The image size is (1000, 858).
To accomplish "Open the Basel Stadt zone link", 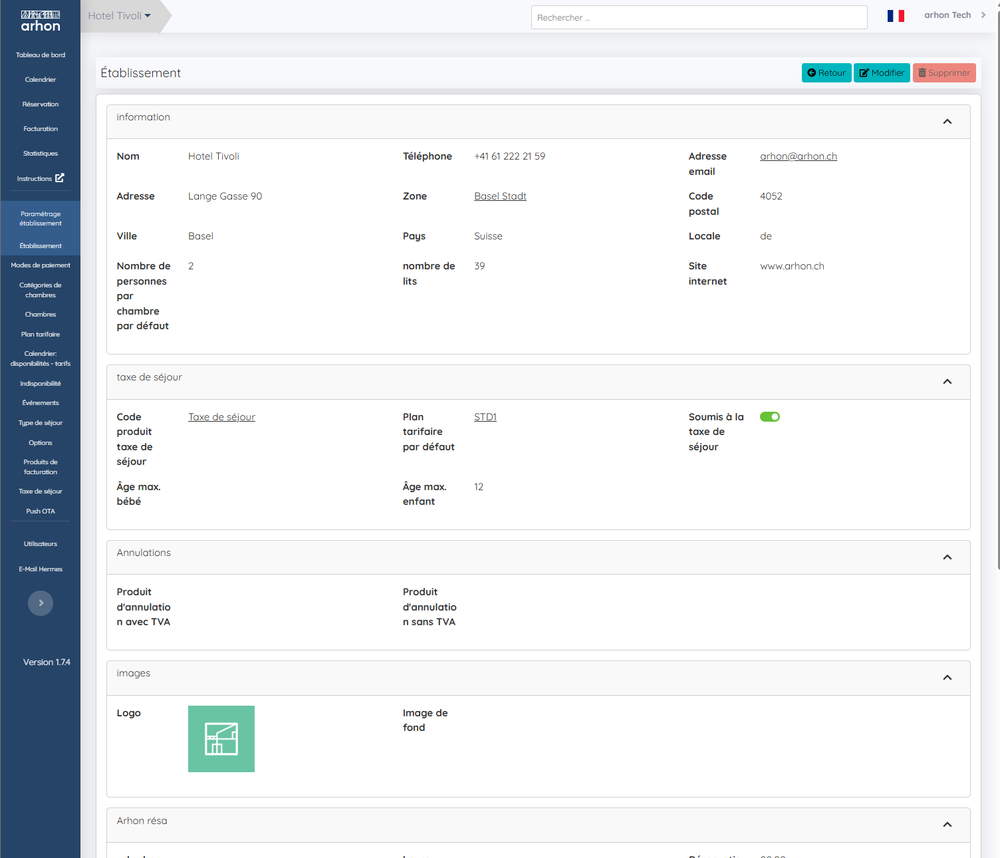I will (500, 196).
